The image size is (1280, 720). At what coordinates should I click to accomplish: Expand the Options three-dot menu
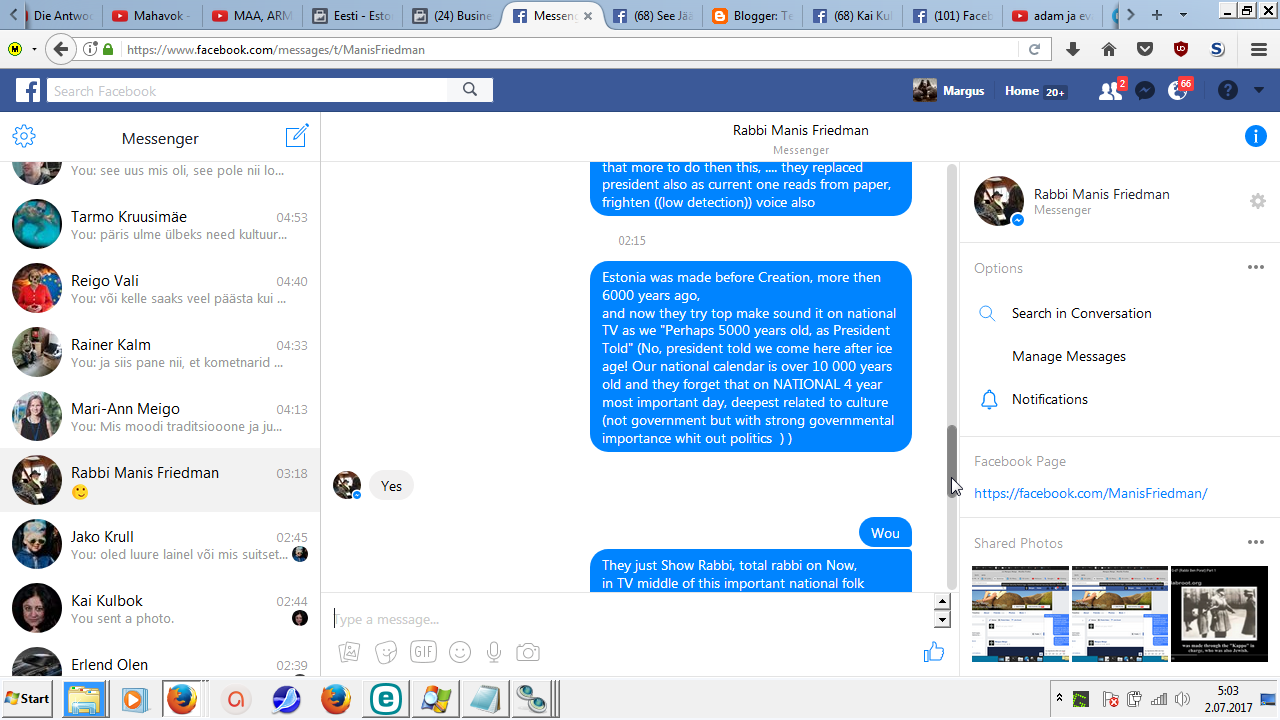point(1256,267)
